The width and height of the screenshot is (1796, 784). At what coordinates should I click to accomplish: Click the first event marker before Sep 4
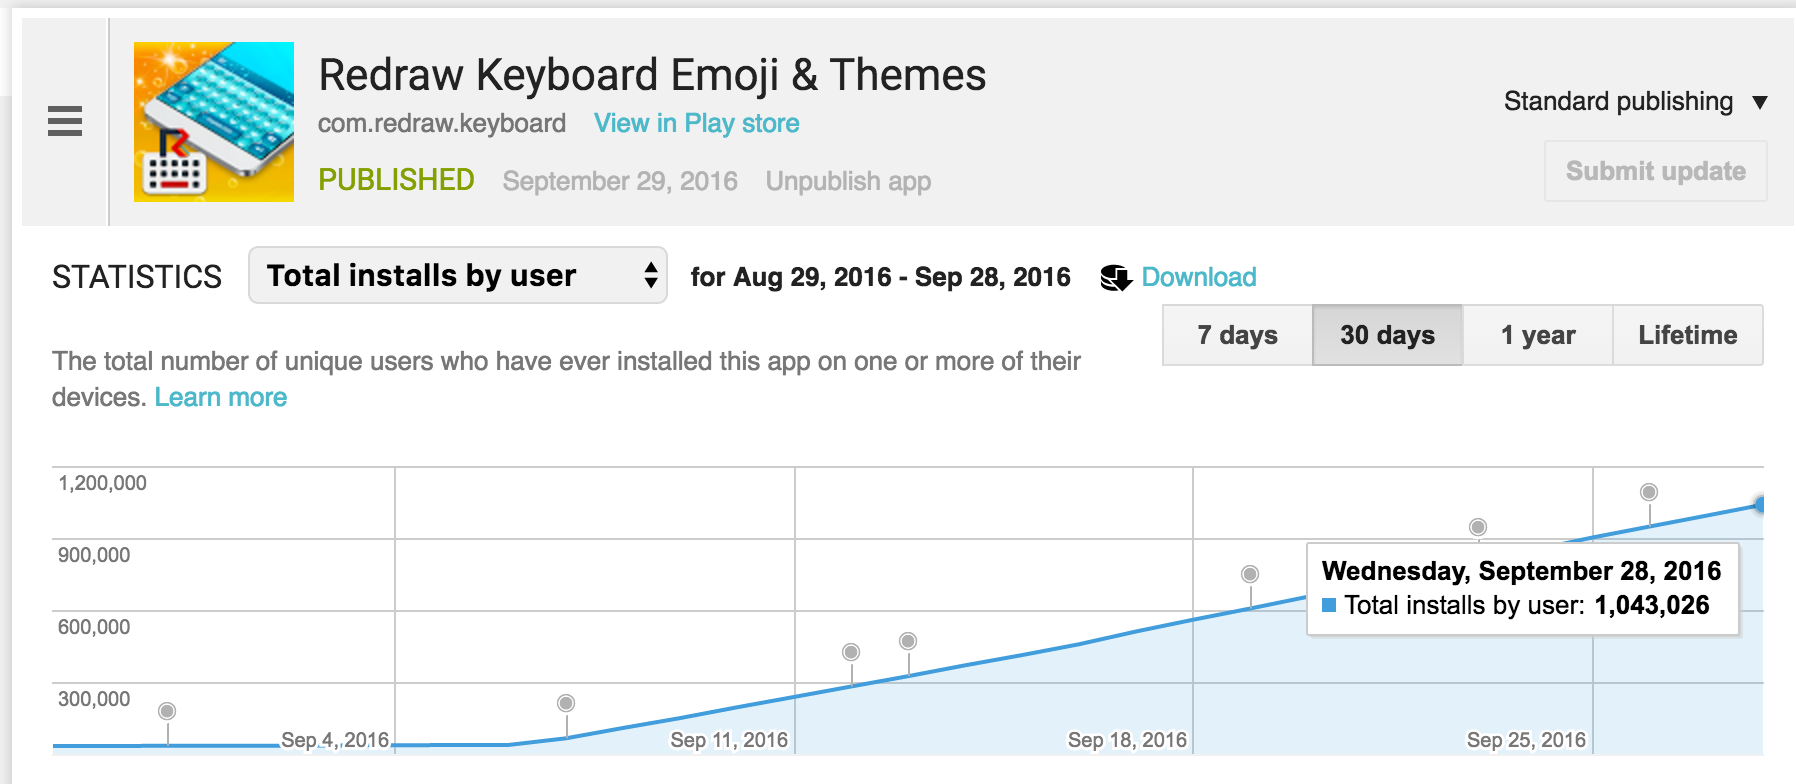(x=167, y=711)
